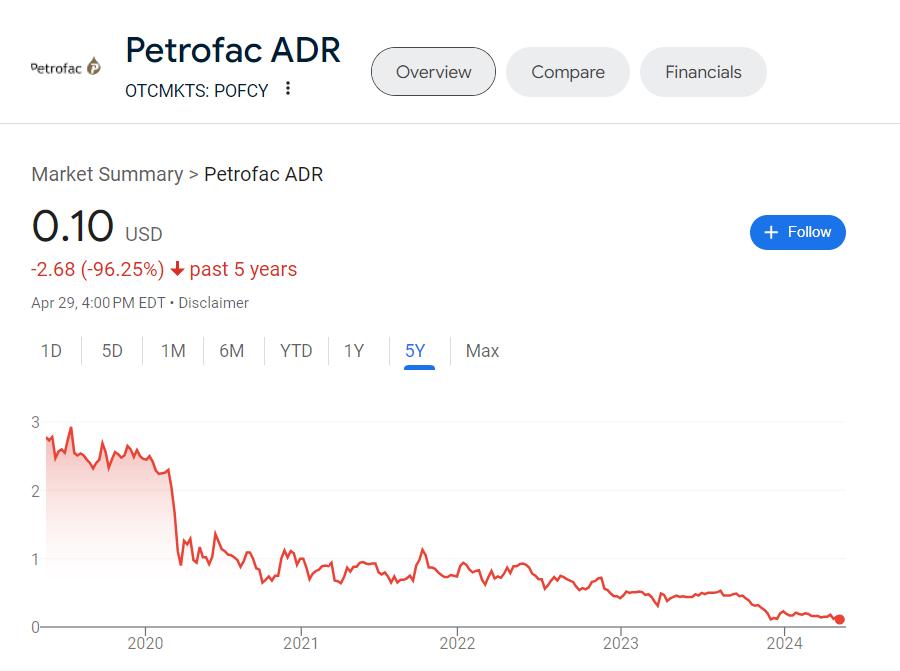
Task: Show the Max chart range
Action: (x=482, y=351)
